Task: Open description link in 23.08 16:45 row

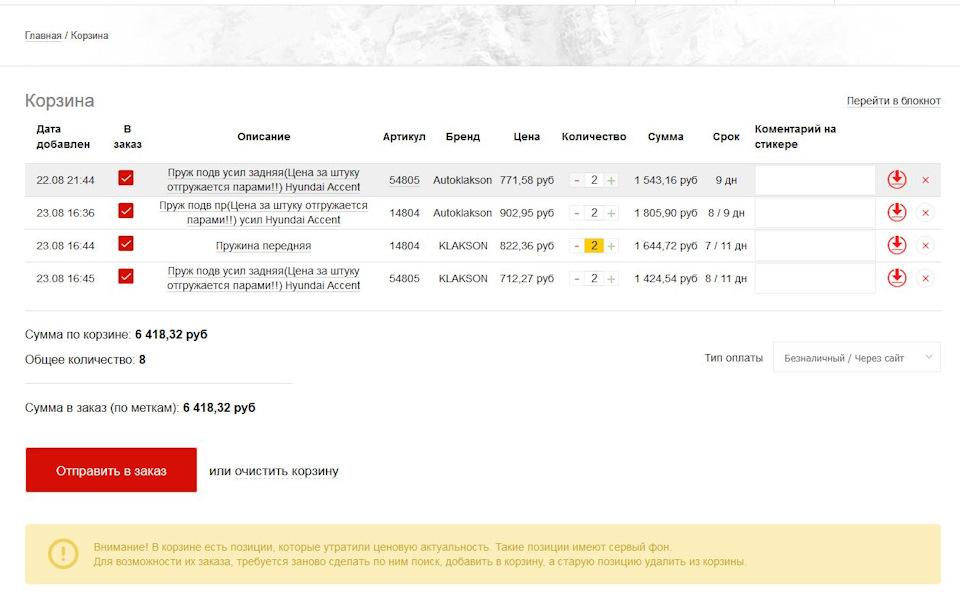Action: [x=263, y=278]
